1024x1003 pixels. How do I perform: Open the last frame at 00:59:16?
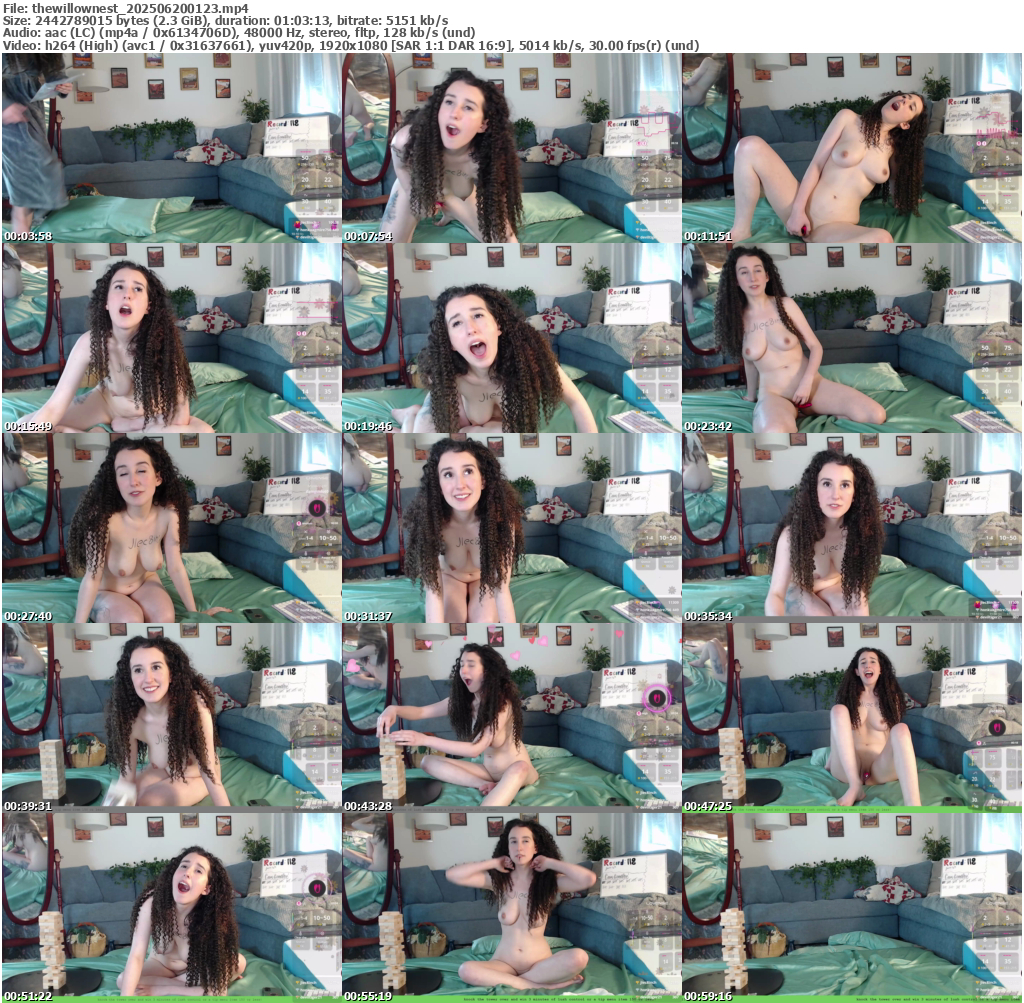pyautogui.click(x=851, y=907)
